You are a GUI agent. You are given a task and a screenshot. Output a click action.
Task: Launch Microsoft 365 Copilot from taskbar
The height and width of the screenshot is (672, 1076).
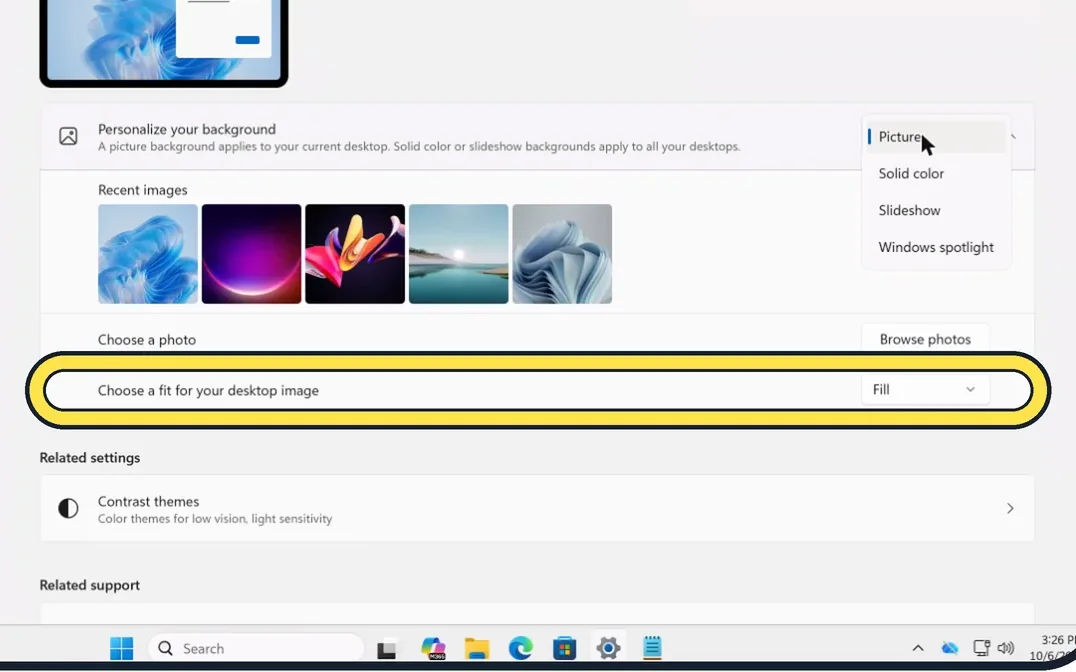click(x=433, y=648)
